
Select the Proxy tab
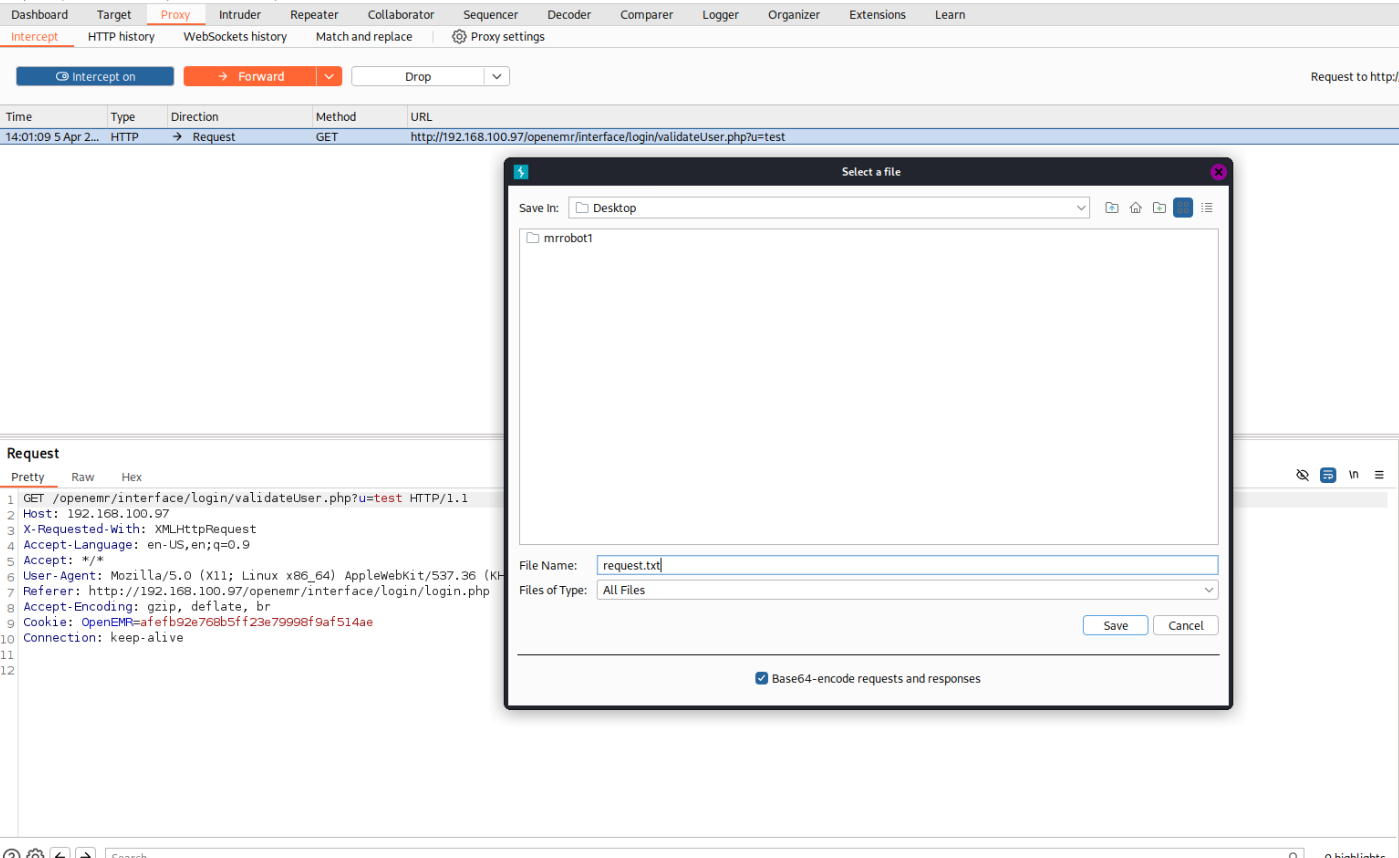[175, 15]
